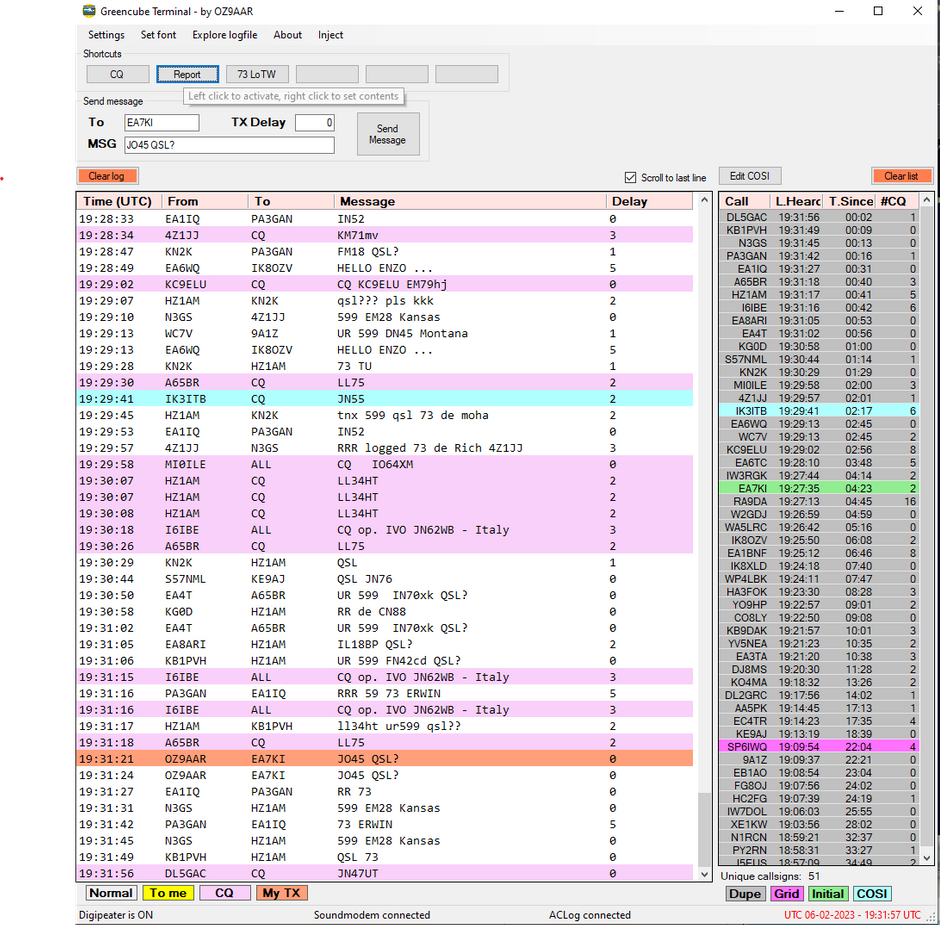Click the Send Message button
This screenshot has height=925, width=940.
pyautogui.click(x=388, y=134)
